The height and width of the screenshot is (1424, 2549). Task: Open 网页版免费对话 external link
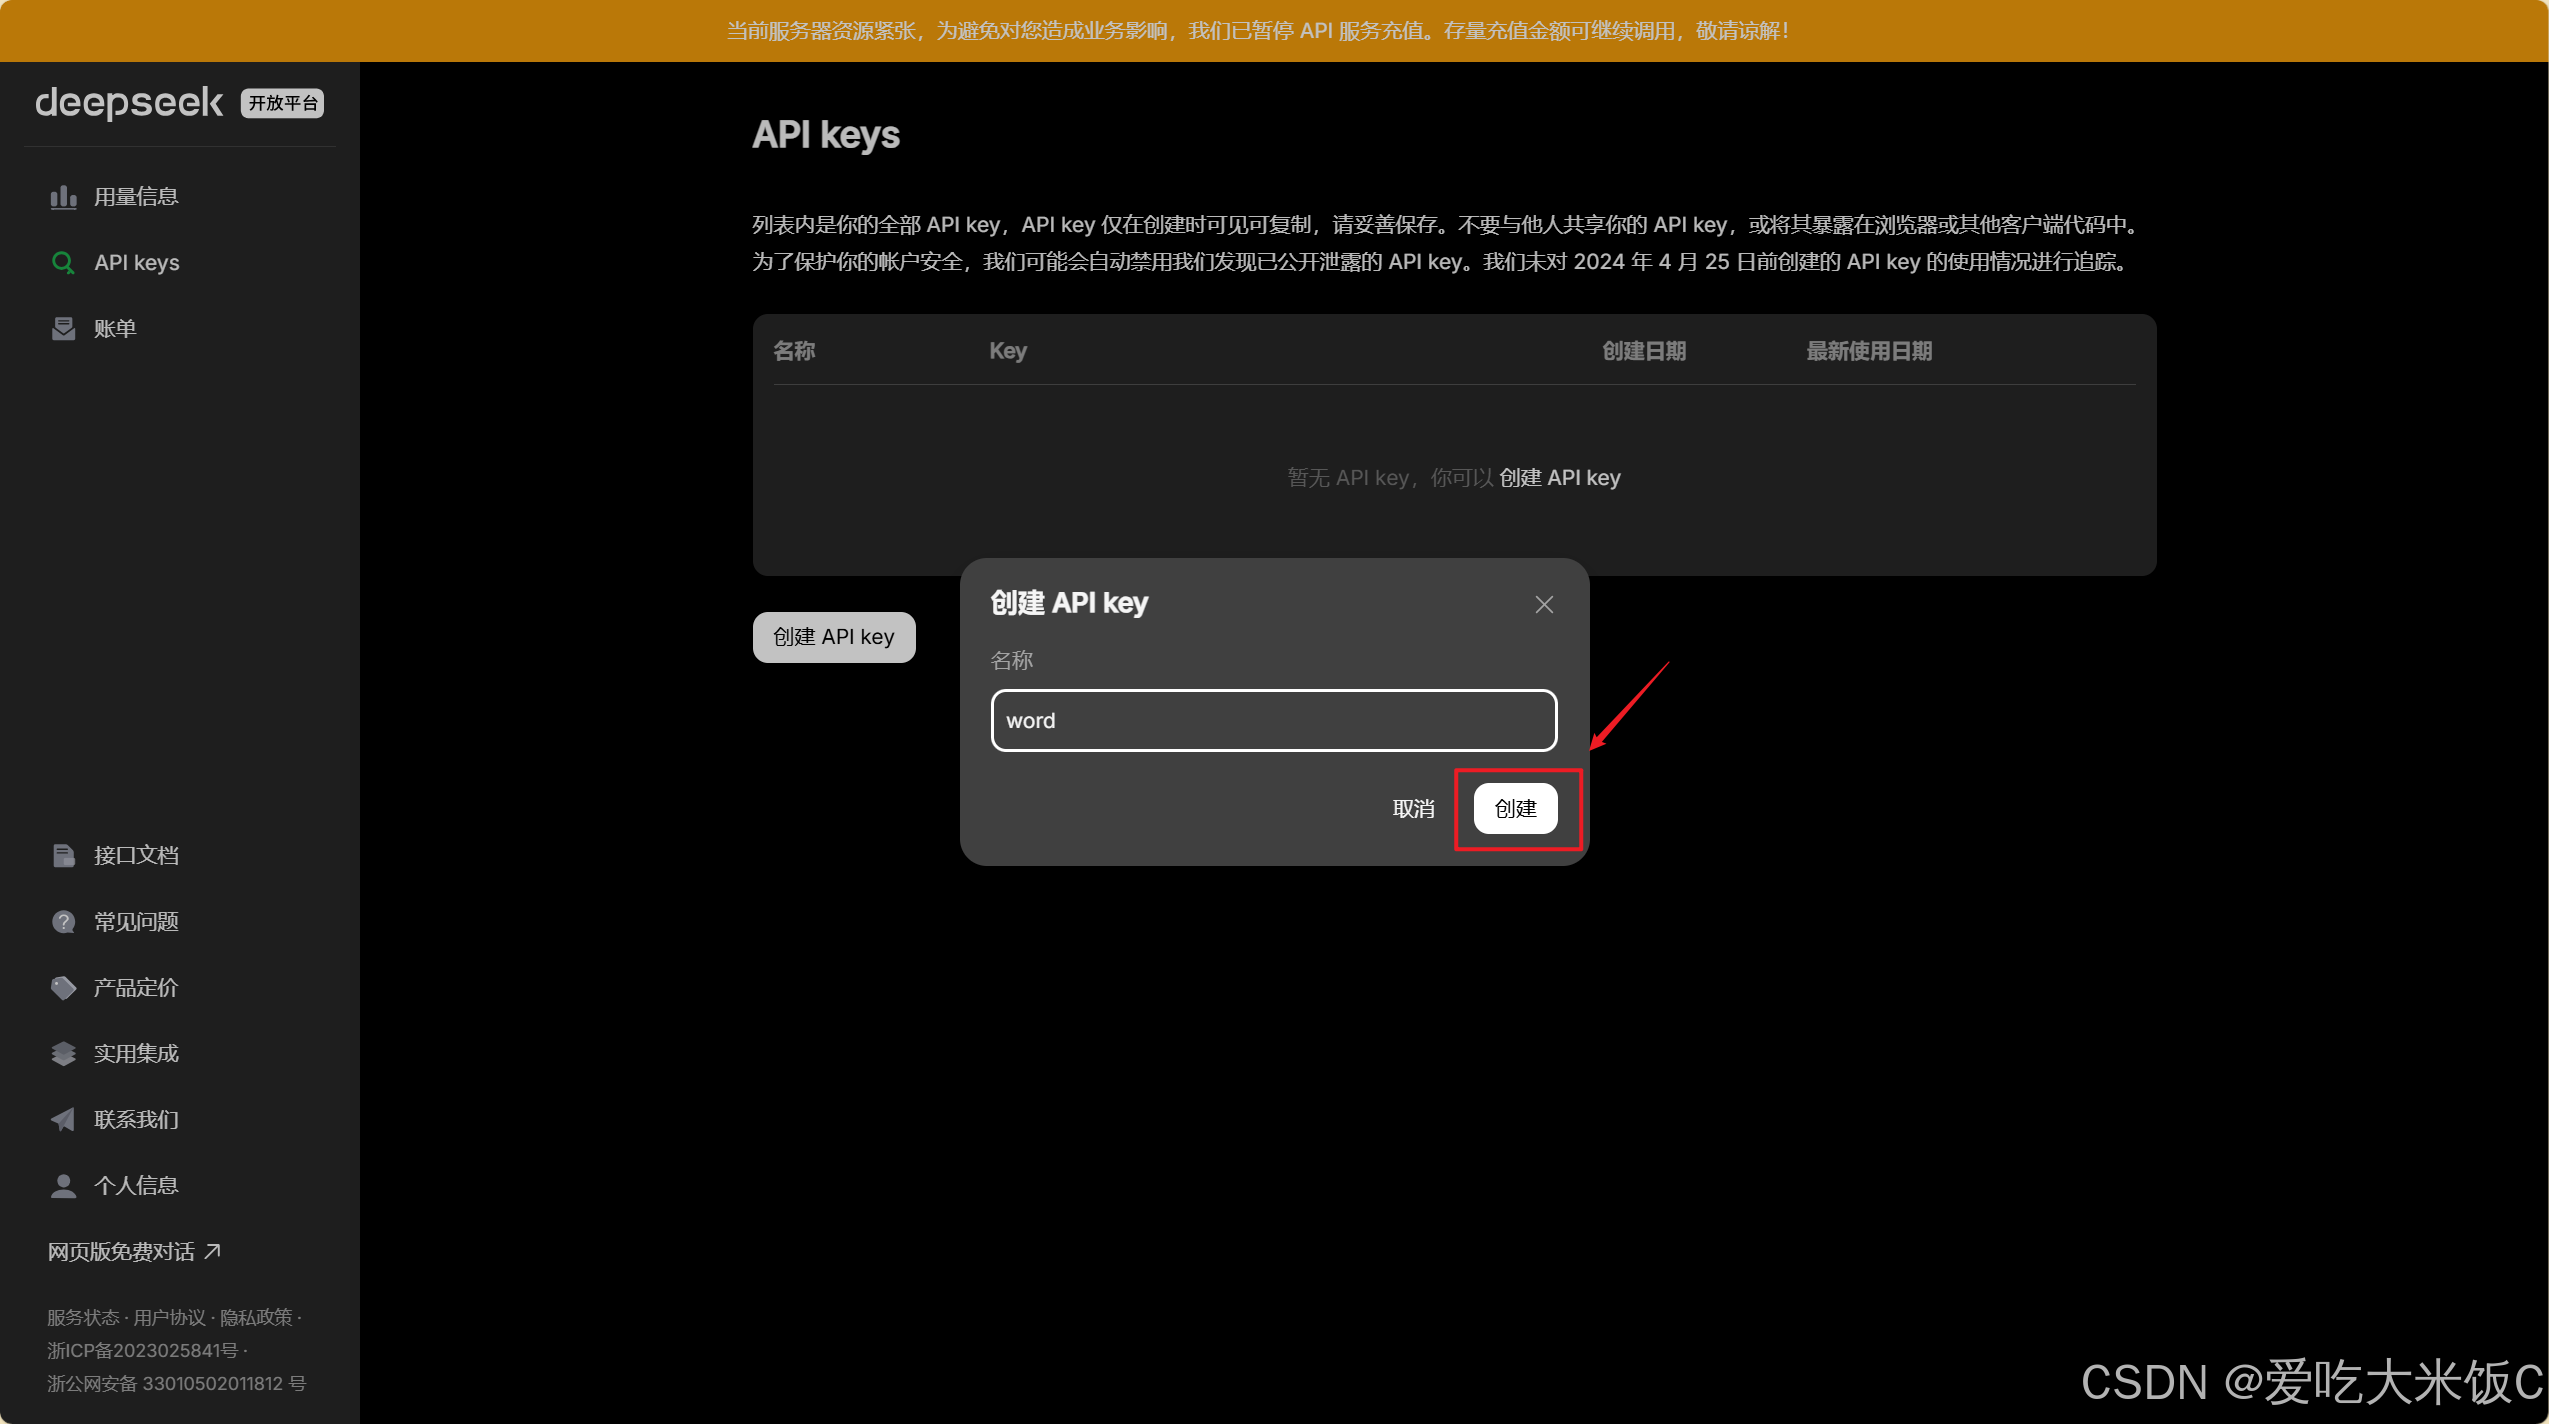coord(134,1252)
